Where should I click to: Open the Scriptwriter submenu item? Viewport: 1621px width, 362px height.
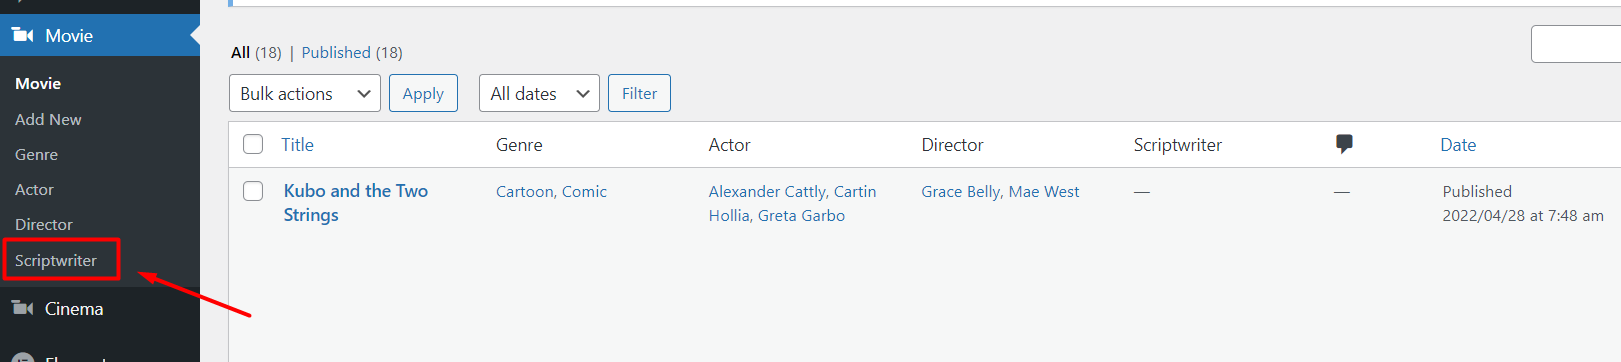pos(56,260)
